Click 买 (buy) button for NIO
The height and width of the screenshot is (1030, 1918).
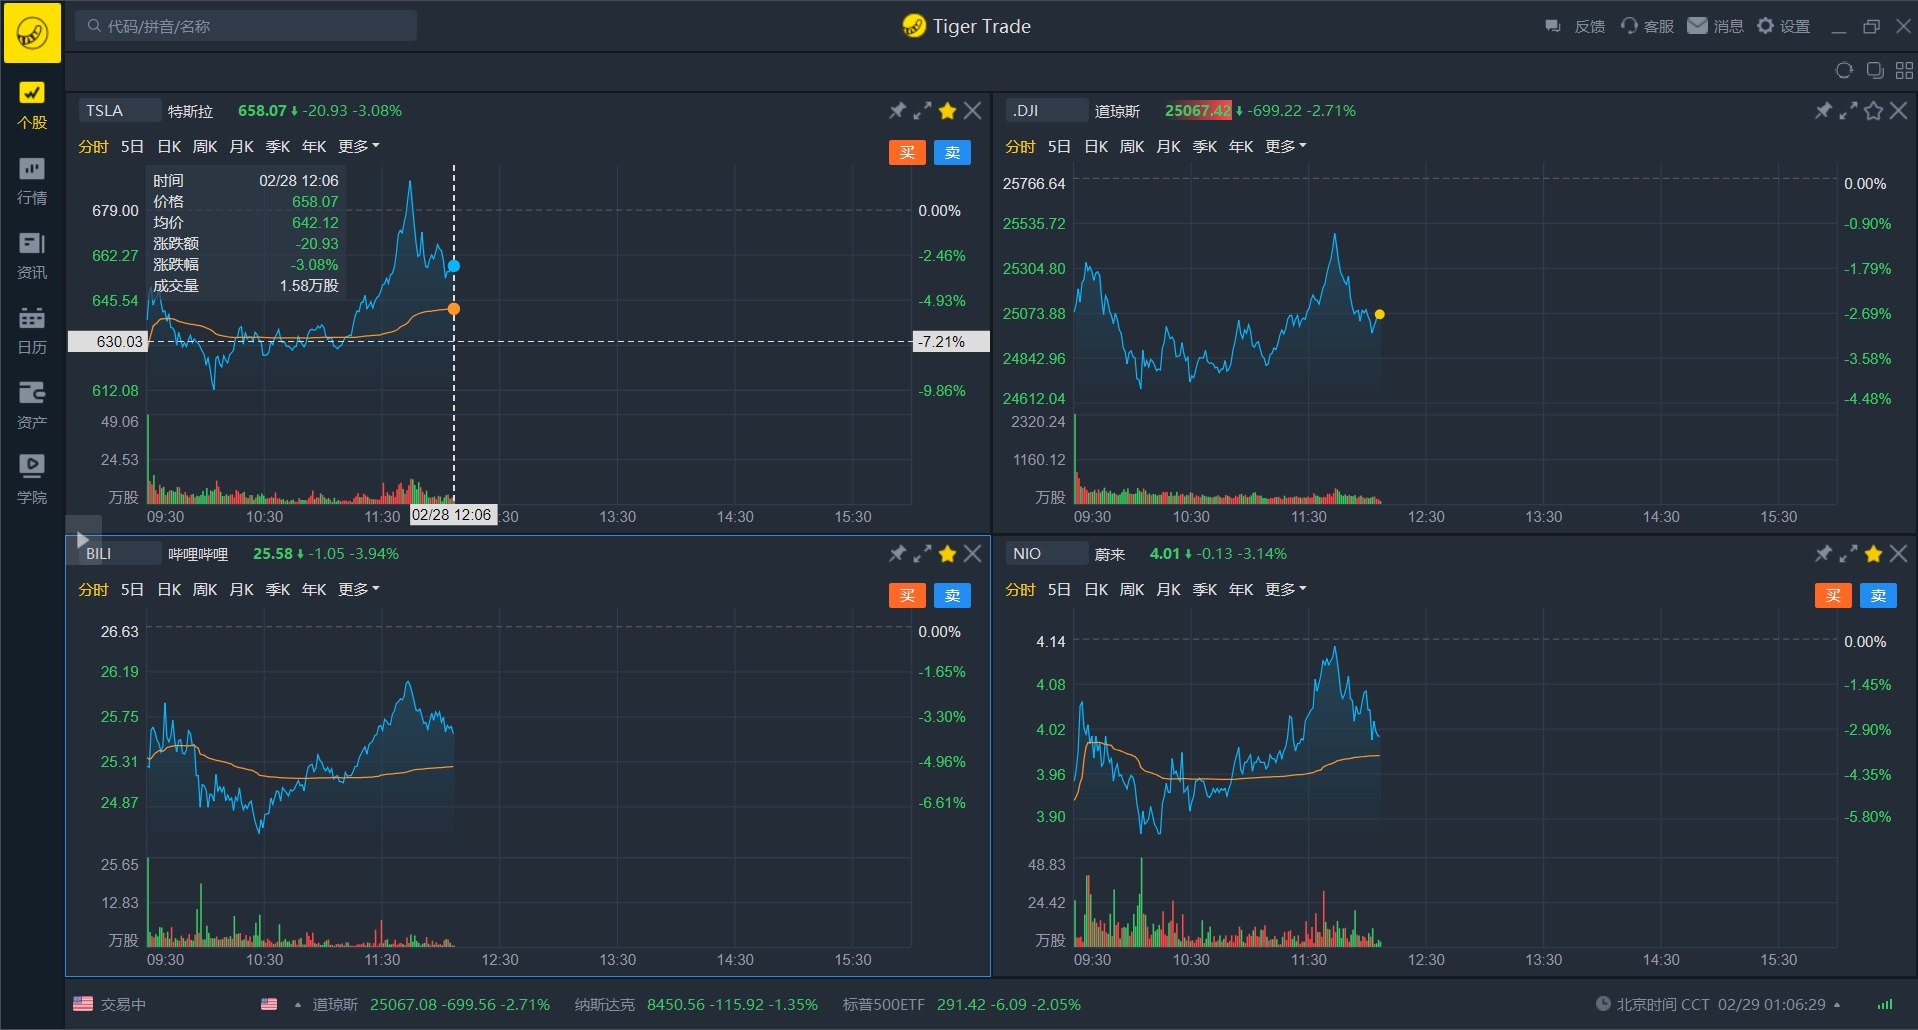coord(1833,595)
